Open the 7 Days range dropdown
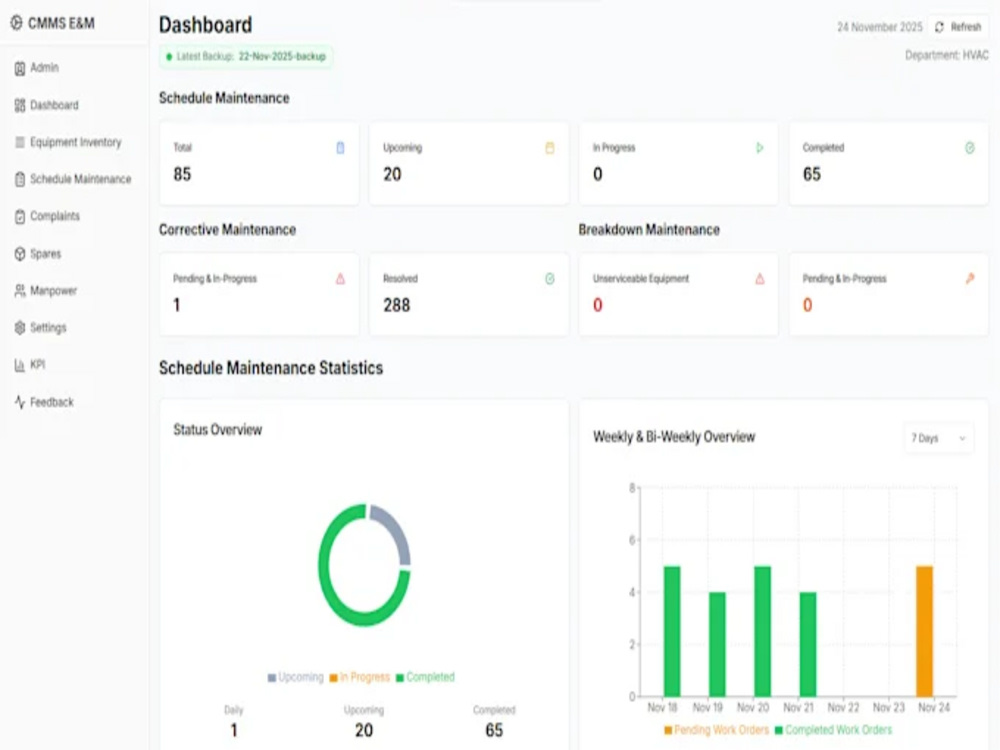Screen dimensions: 1000x750 [x=939, y=438]
